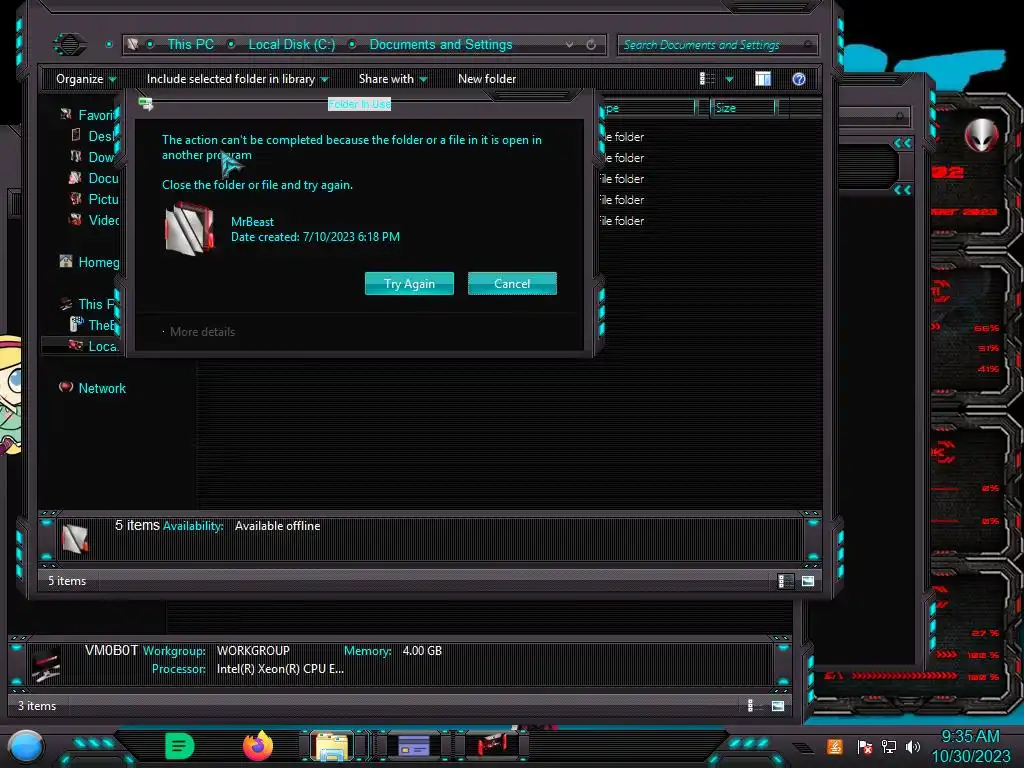Open the green notes app on taskbar
The height and width of the screenshot is (768, 1024).
pos(180,746)
